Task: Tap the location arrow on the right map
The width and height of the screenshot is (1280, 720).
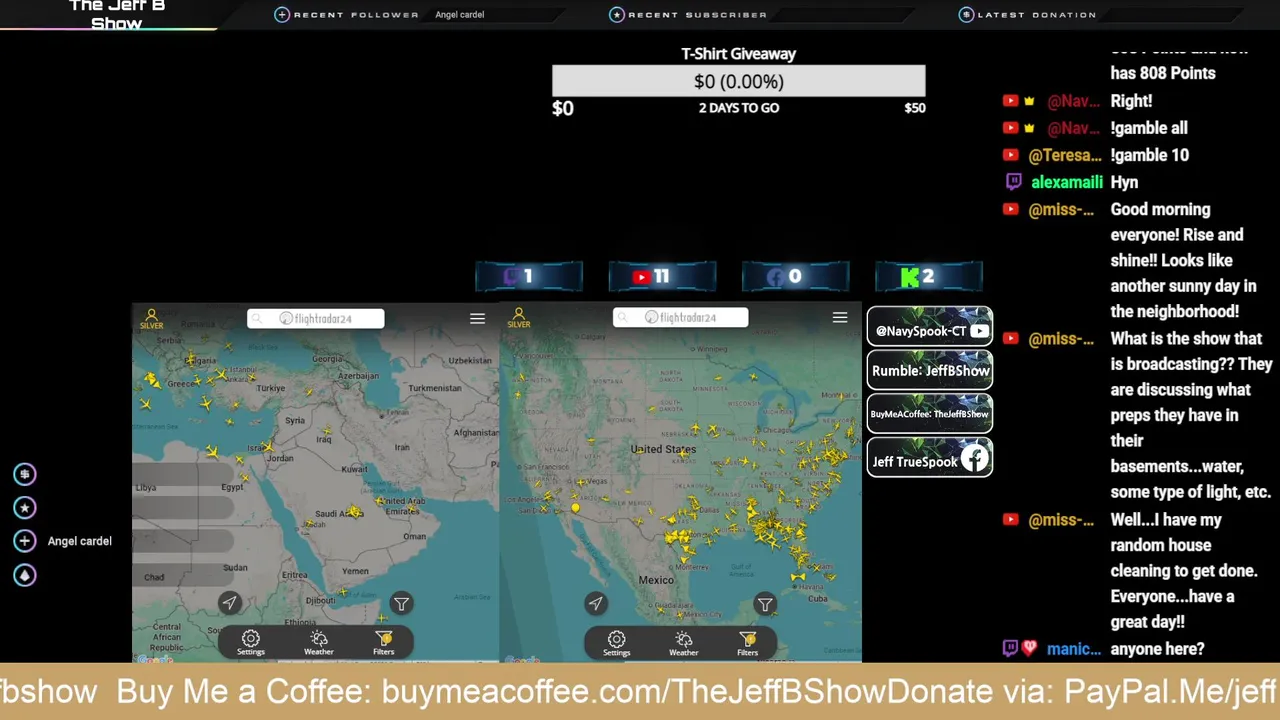Action: pos(595,602)
